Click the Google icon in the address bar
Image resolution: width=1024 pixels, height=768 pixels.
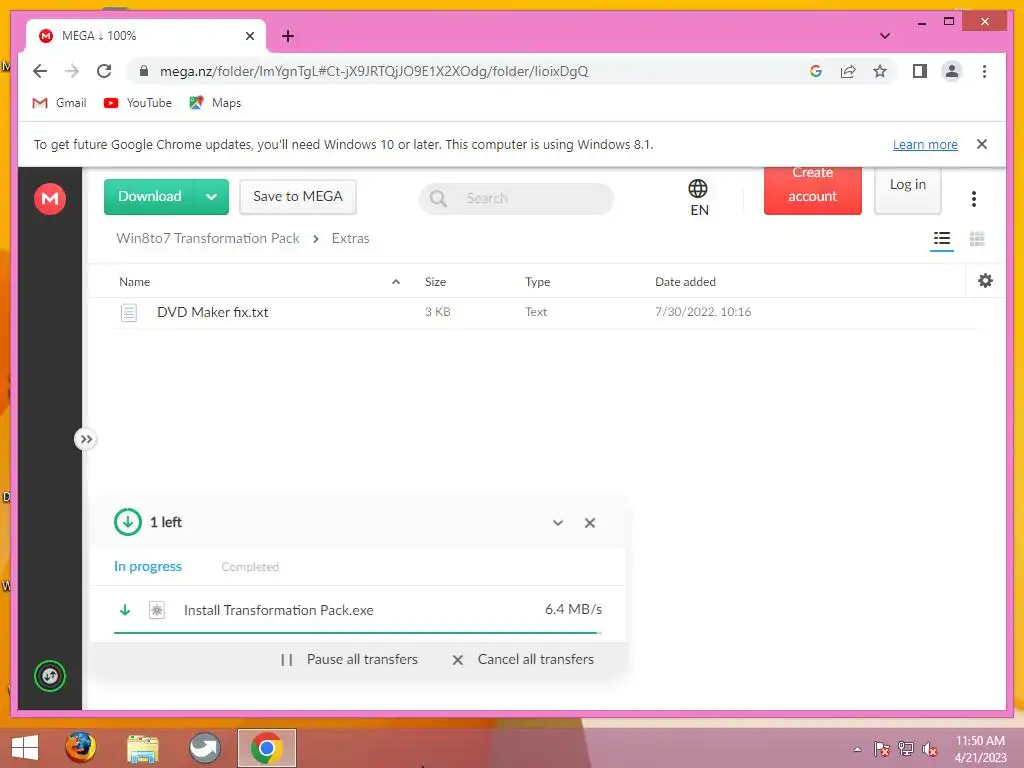816,71
